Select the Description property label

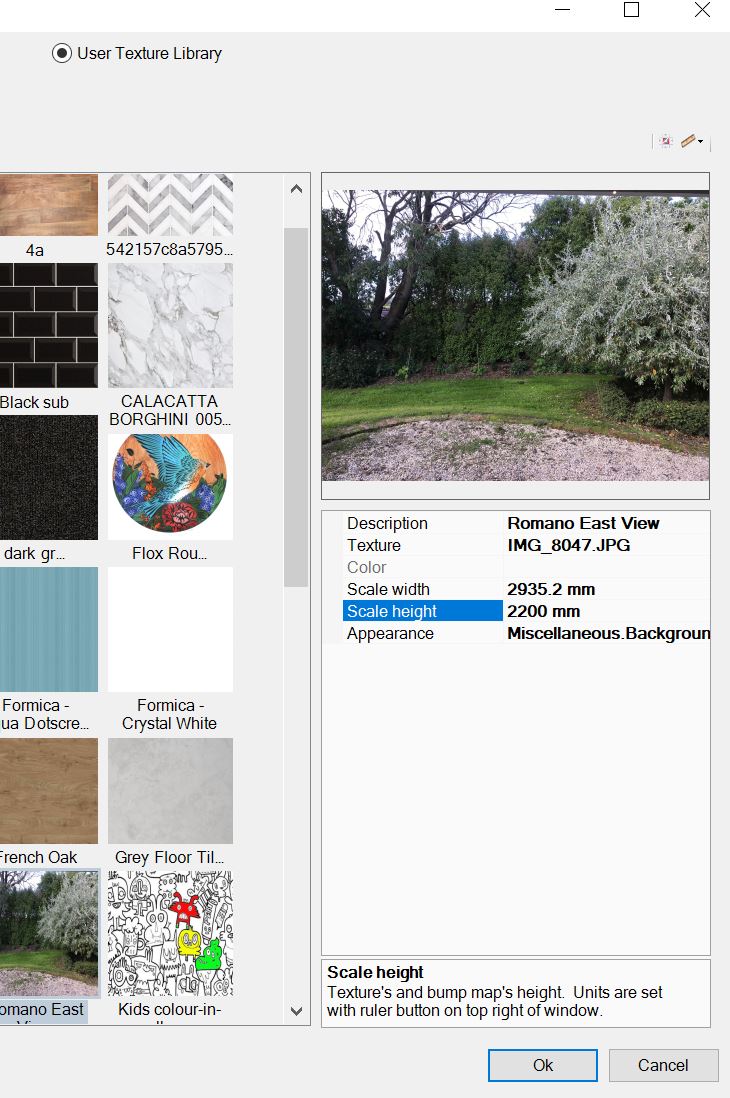tap(387, 523)
